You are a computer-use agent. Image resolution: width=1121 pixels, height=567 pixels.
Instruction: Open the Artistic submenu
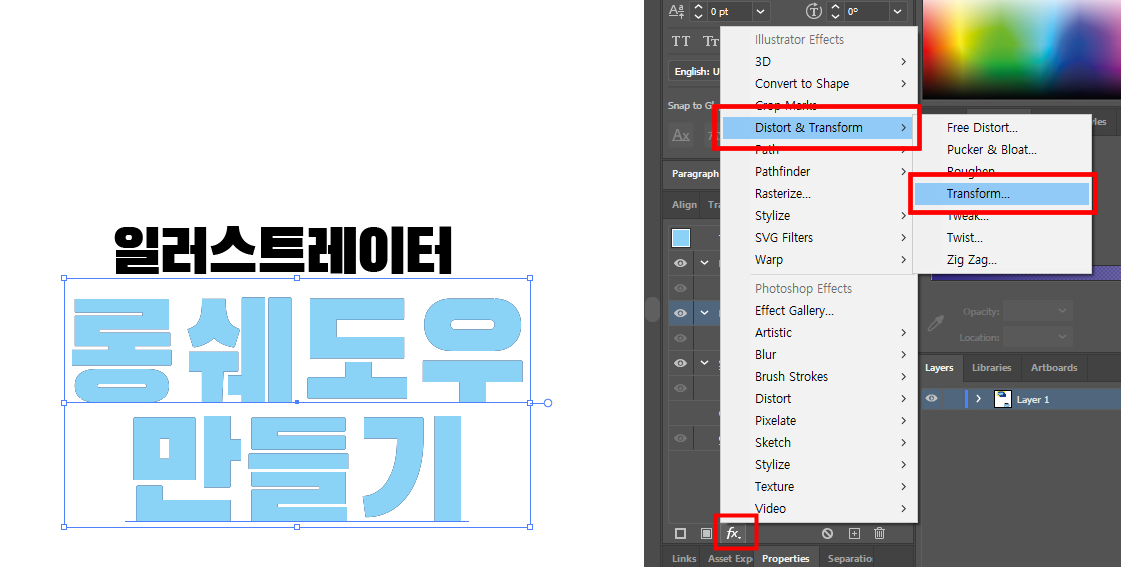[819, 332]
